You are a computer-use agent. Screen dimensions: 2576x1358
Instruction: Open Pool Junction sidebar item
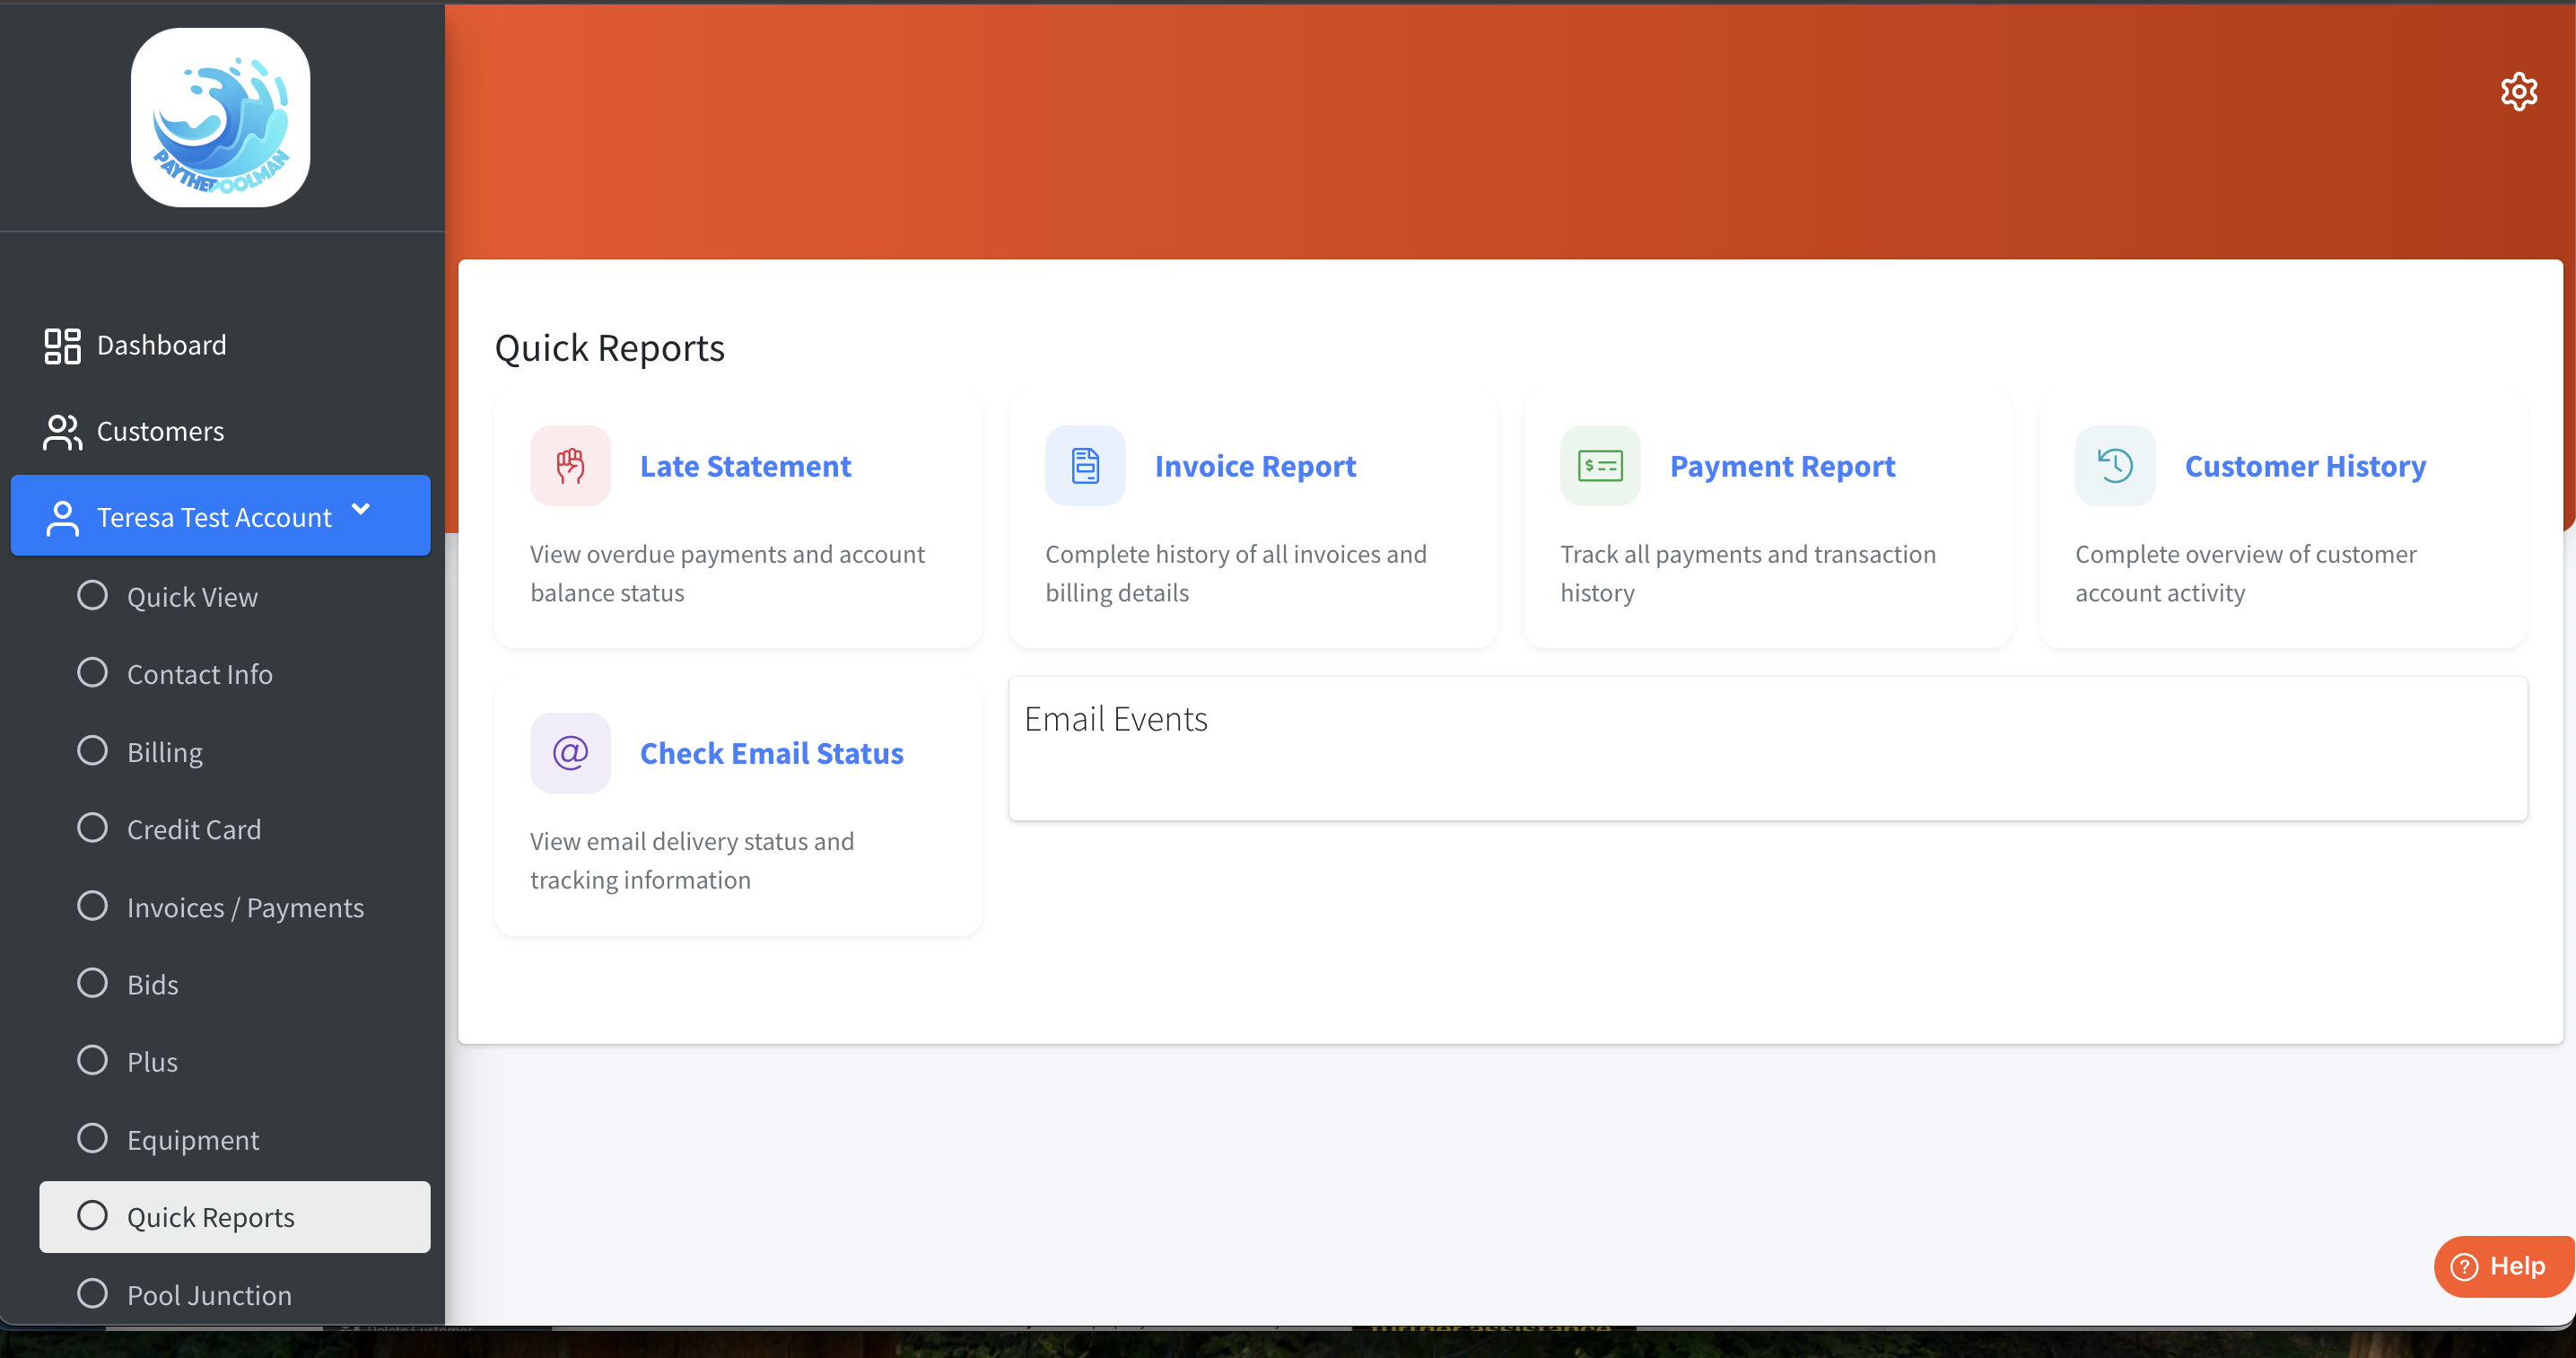209,1295
